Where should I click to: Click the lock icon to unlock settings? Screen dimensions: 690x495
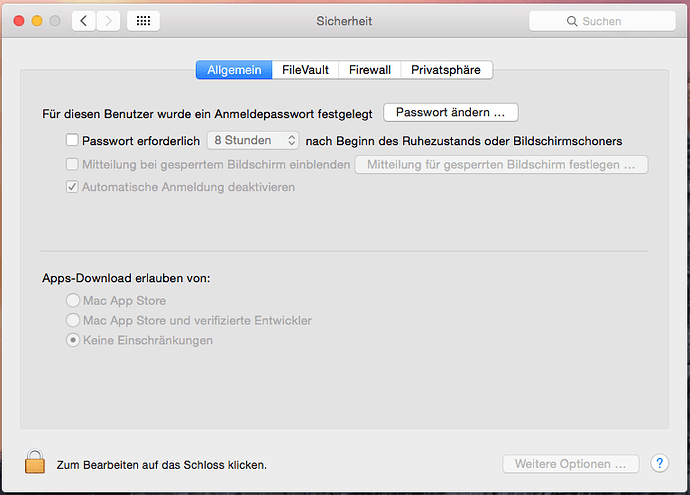pos(35,462)
